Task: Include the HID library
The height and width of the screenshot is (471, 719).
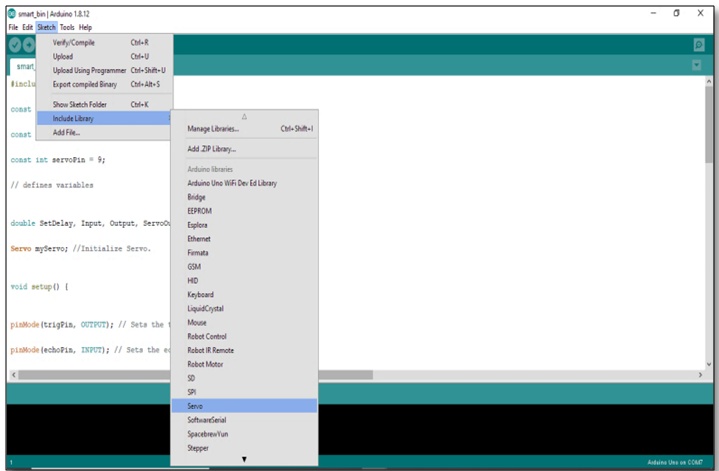Action: pos(244,281)
